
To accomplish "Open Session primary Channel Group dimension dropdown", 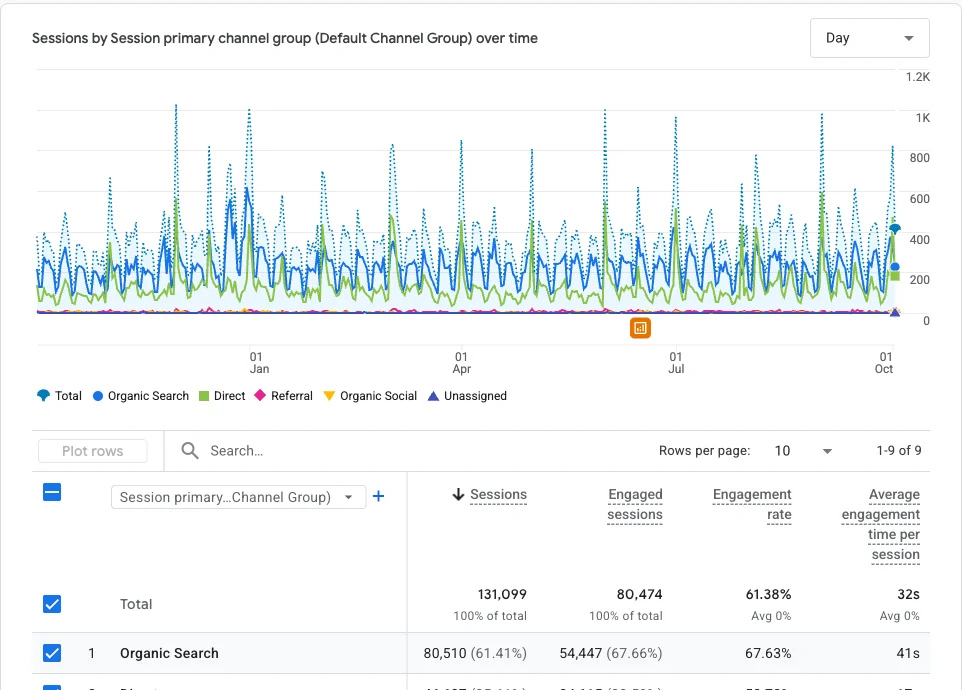I will click(x=238, y=497).
